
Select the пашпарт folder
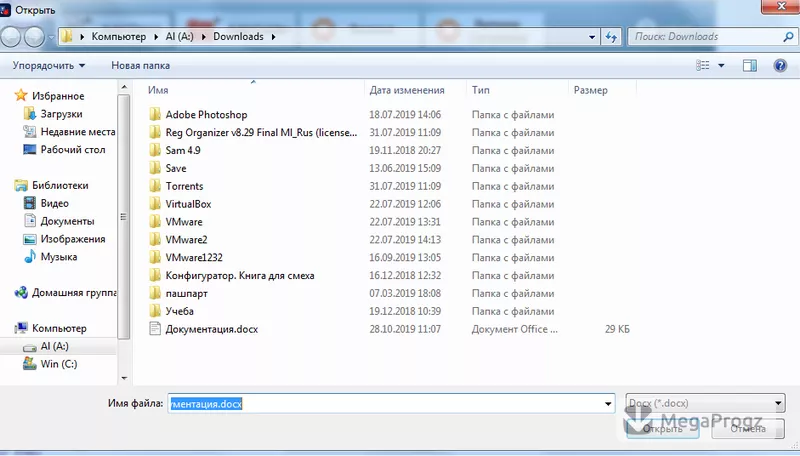187,293
